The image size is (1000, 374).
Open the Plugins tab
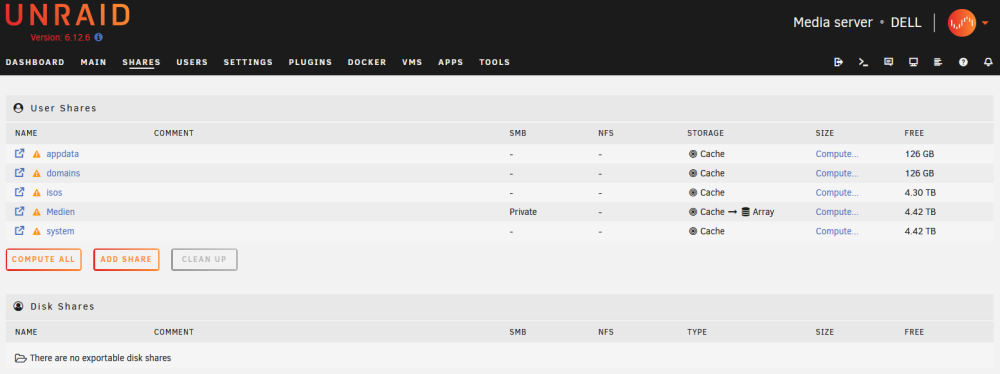point(310,62)
